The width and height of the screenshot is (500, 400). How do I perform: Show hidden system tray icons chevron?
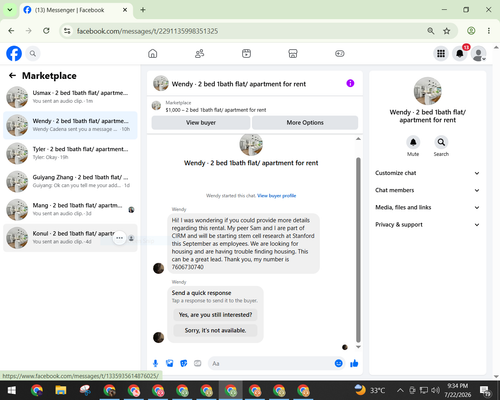click(x=400, y=390)
